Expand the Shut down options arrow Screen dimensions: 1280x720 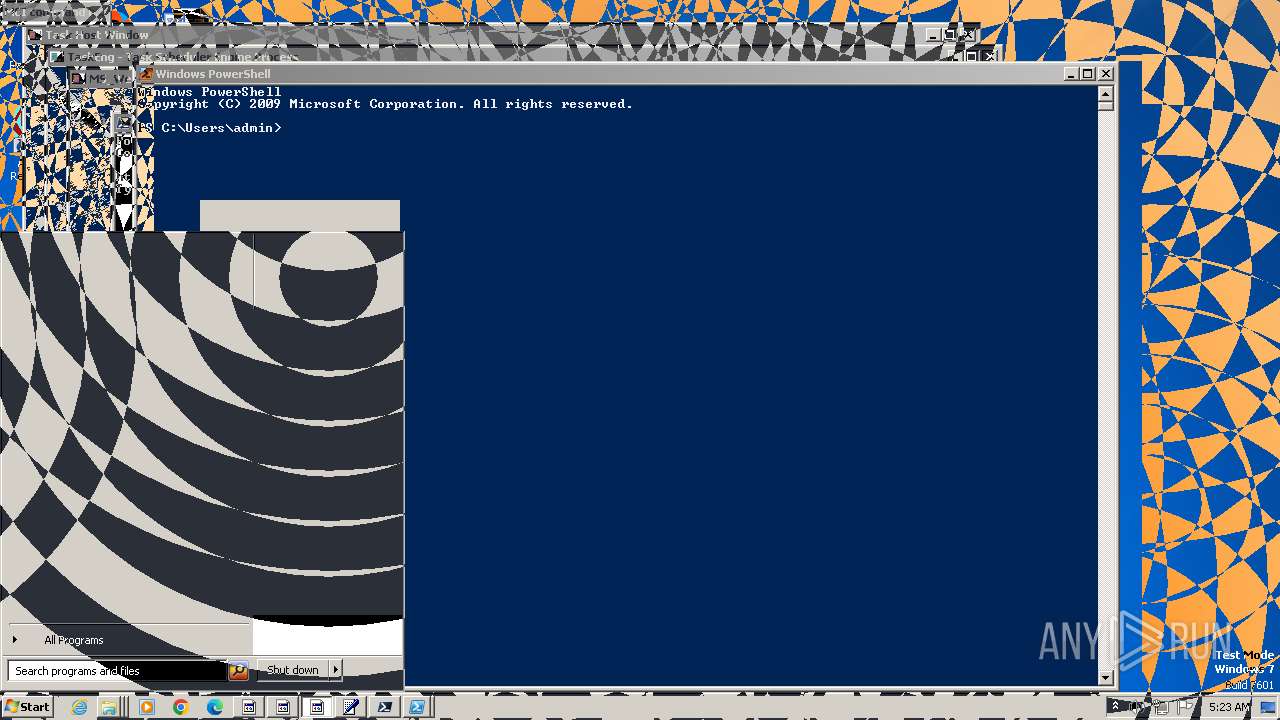(x=336, y=670)
